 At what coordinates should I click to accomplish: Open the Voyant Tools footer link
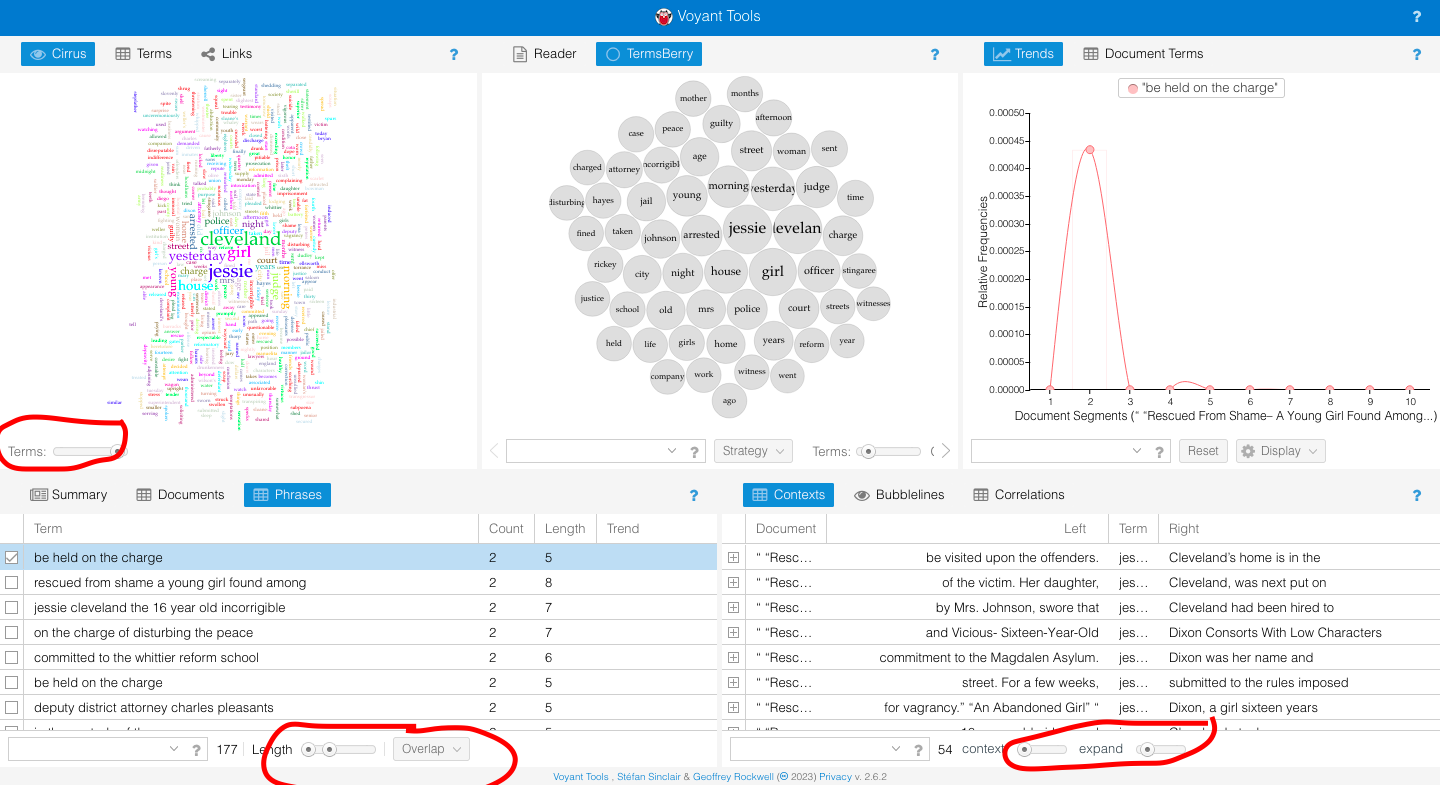click(581, 776)
